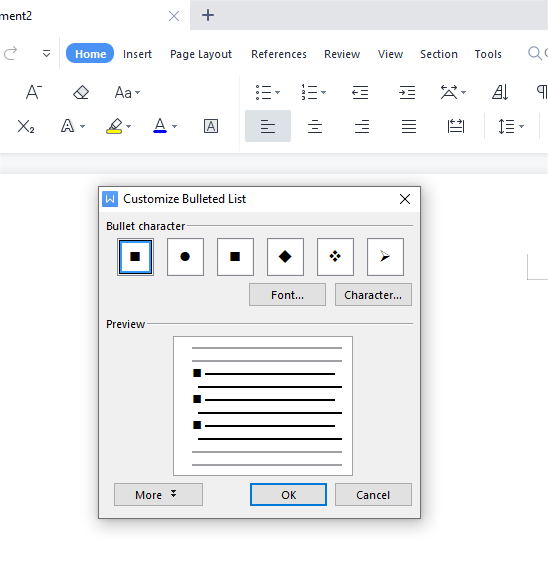Switch to the Home tab

click(90, 54)
